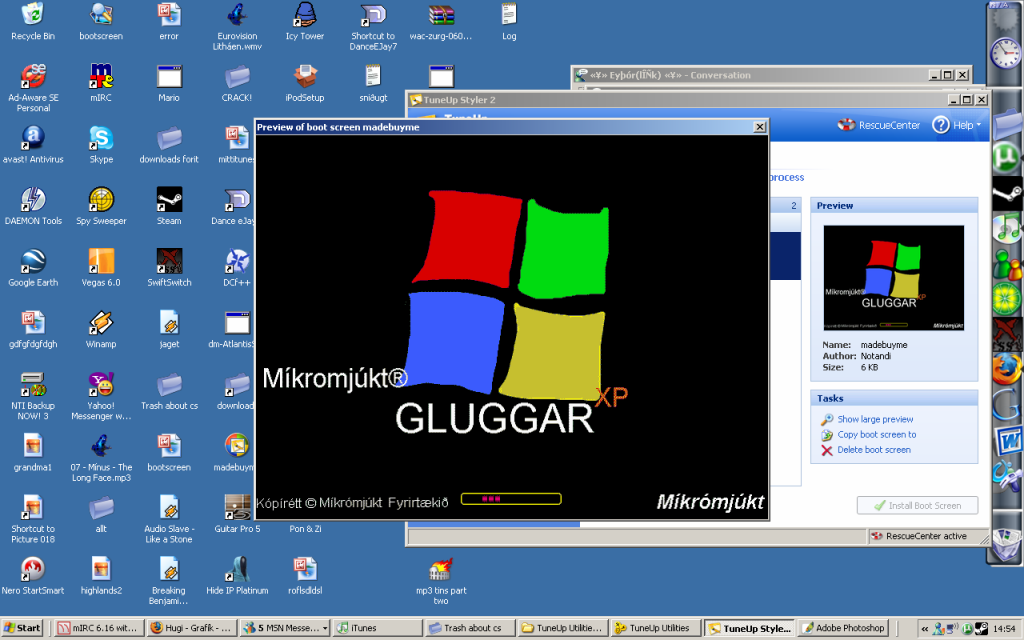
Task: Switch to mIRC 6.16 taskbar item
Action: point(98,628)
